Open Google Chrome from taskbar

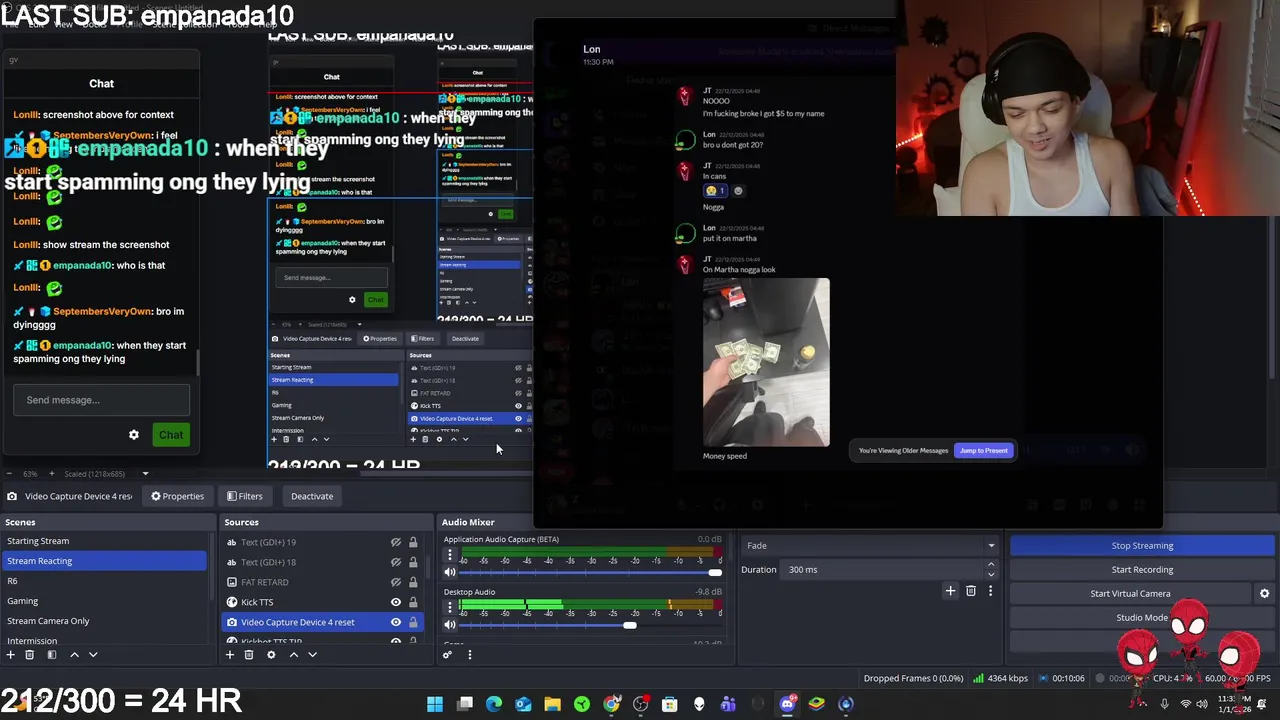point(611,704)
